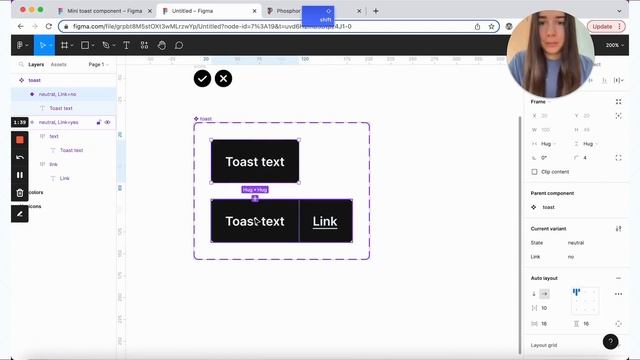Toggle lock on neutral, Link=yes layer
The width and height of the screenshot is (640, 360).
point(98,122)
